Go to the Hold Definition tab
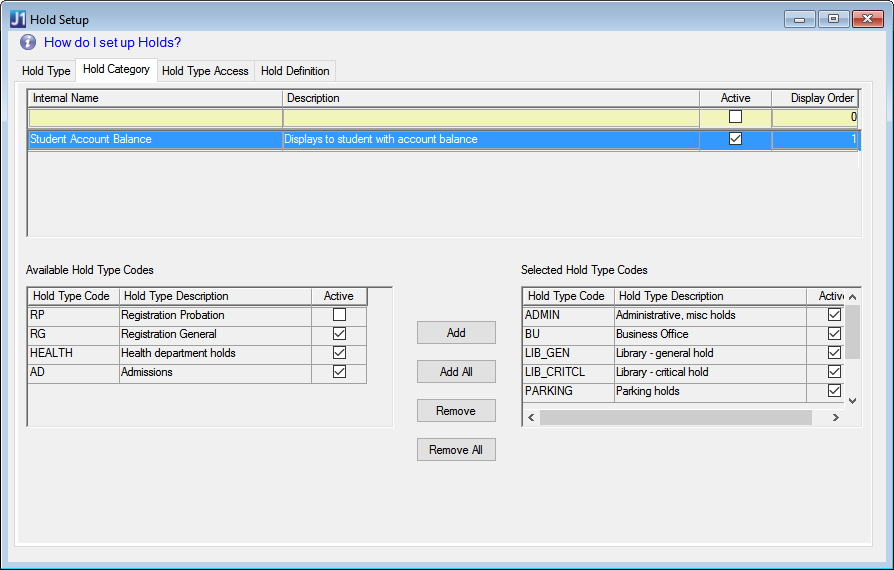This screenshot has height=570, width=894. [x=295, y=71]
